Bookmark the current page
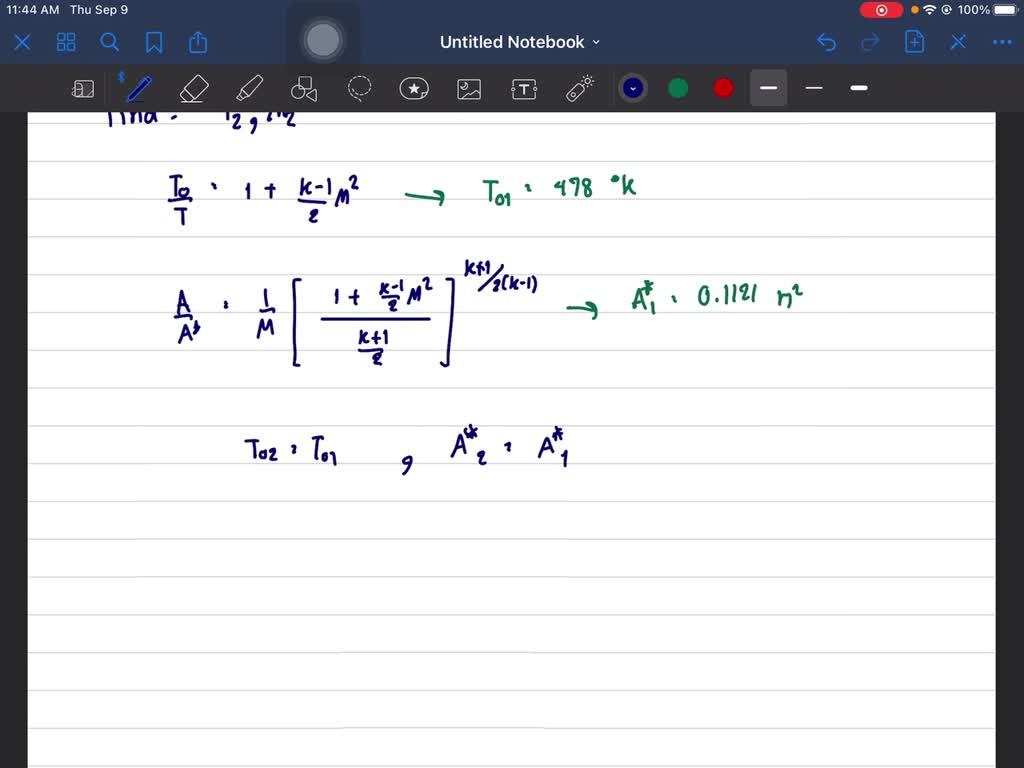This screenshot has width=1024, height=768. click(153, 42)
